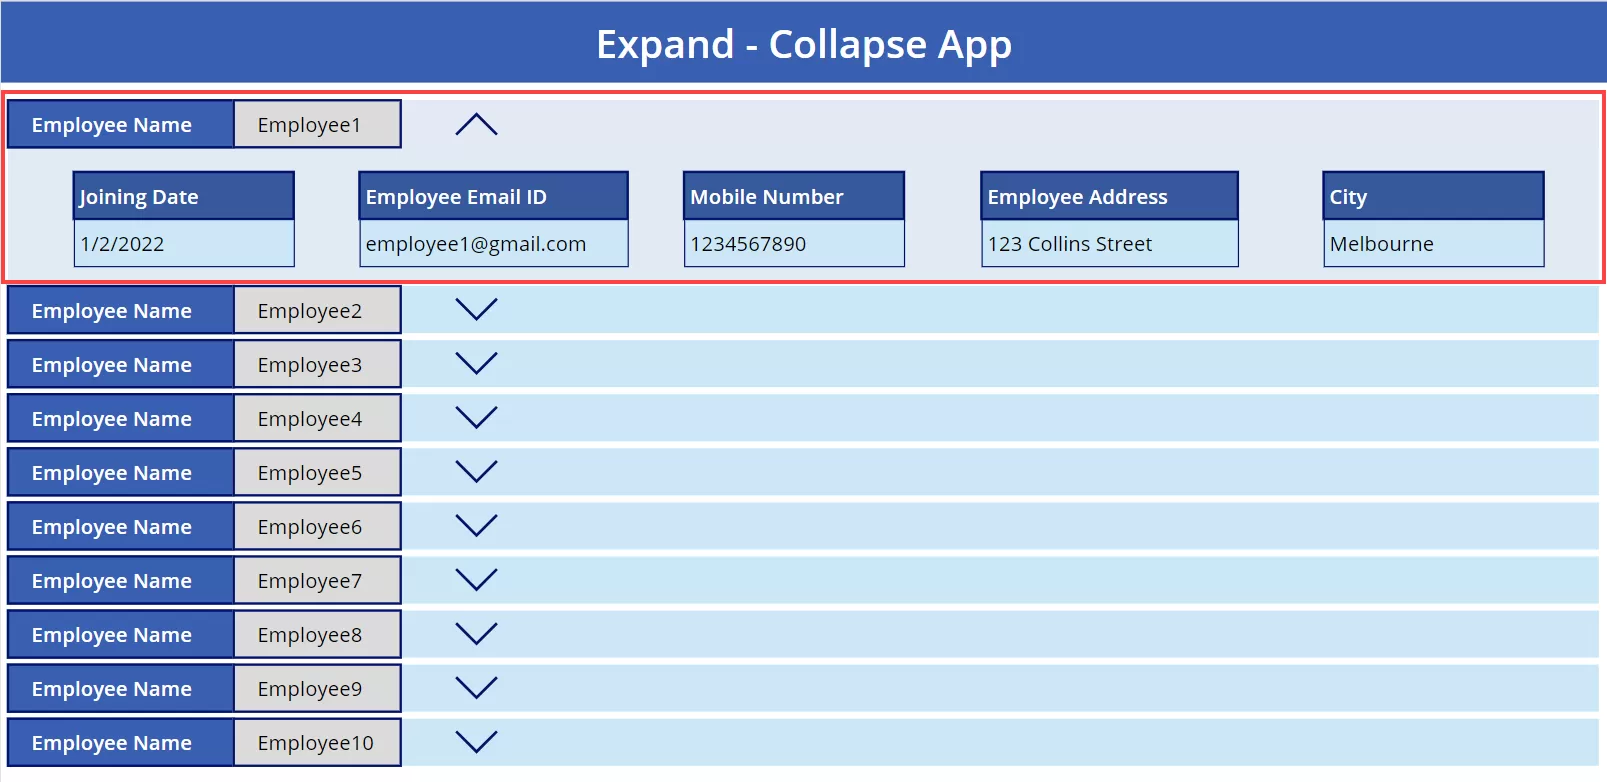Viewport: 1607px width, 782px height.
Task: Expand the Employee10 row chevron
Action: click(476, 742)
